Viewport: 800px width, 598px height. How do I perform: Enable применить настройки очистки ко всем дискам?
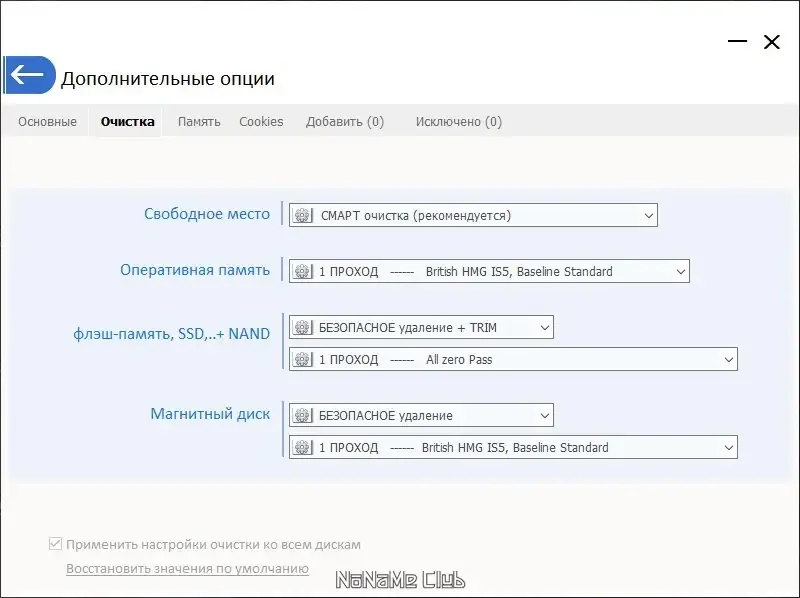[x=54, y=544]
